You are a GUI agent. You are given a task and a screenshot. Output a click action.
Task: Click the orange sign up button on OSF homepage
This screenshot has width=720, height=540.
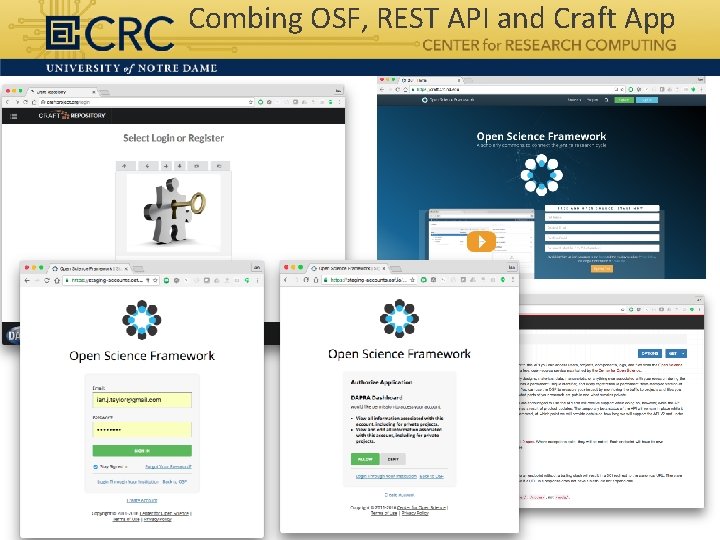[x=602, y=269]
